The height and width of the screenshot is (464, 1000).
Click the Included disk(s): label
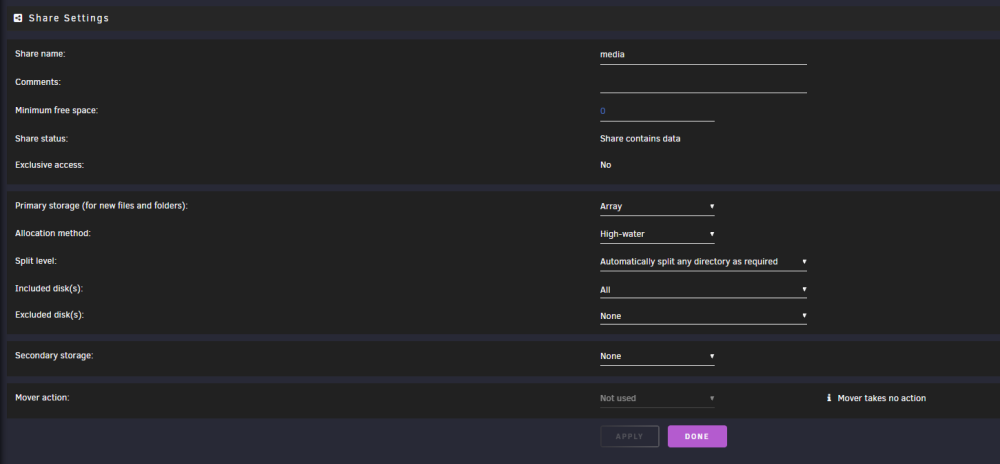(49, 289)
